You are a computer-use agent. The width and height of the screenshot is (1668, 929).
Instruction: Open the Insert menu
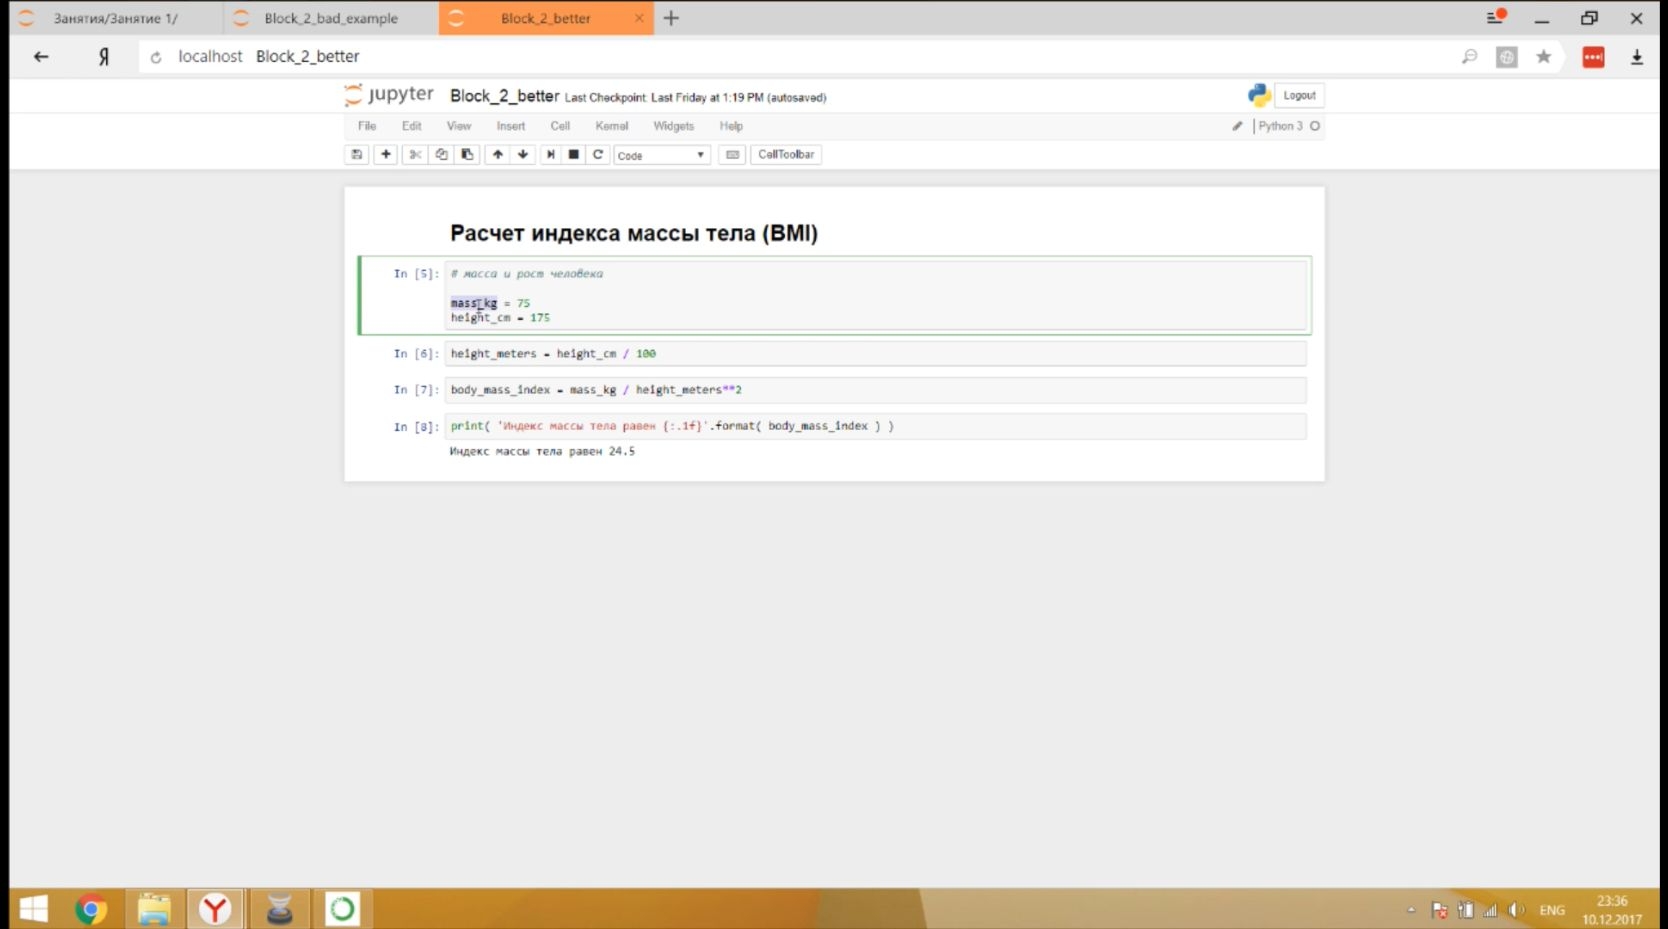510,126
